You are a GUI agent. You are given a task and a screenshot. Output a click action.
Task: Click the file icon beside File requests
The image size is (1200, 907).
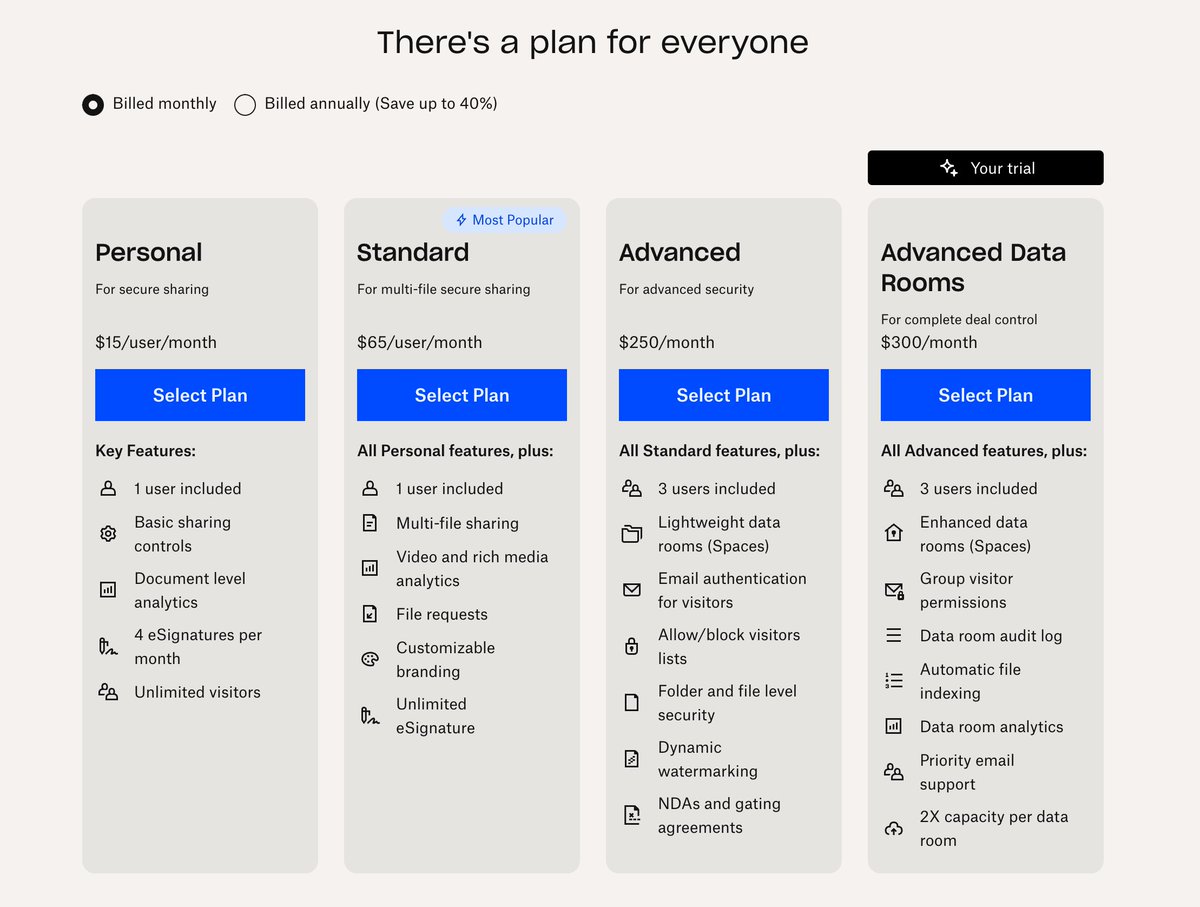tap(370, 614)
